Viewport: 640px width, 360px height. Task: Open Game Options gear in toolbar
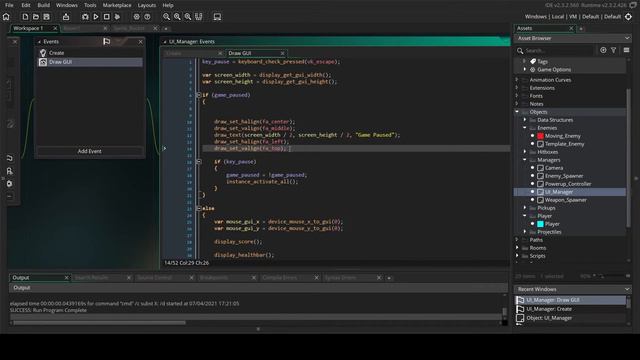pyautogui.click(x=136, y=17)
